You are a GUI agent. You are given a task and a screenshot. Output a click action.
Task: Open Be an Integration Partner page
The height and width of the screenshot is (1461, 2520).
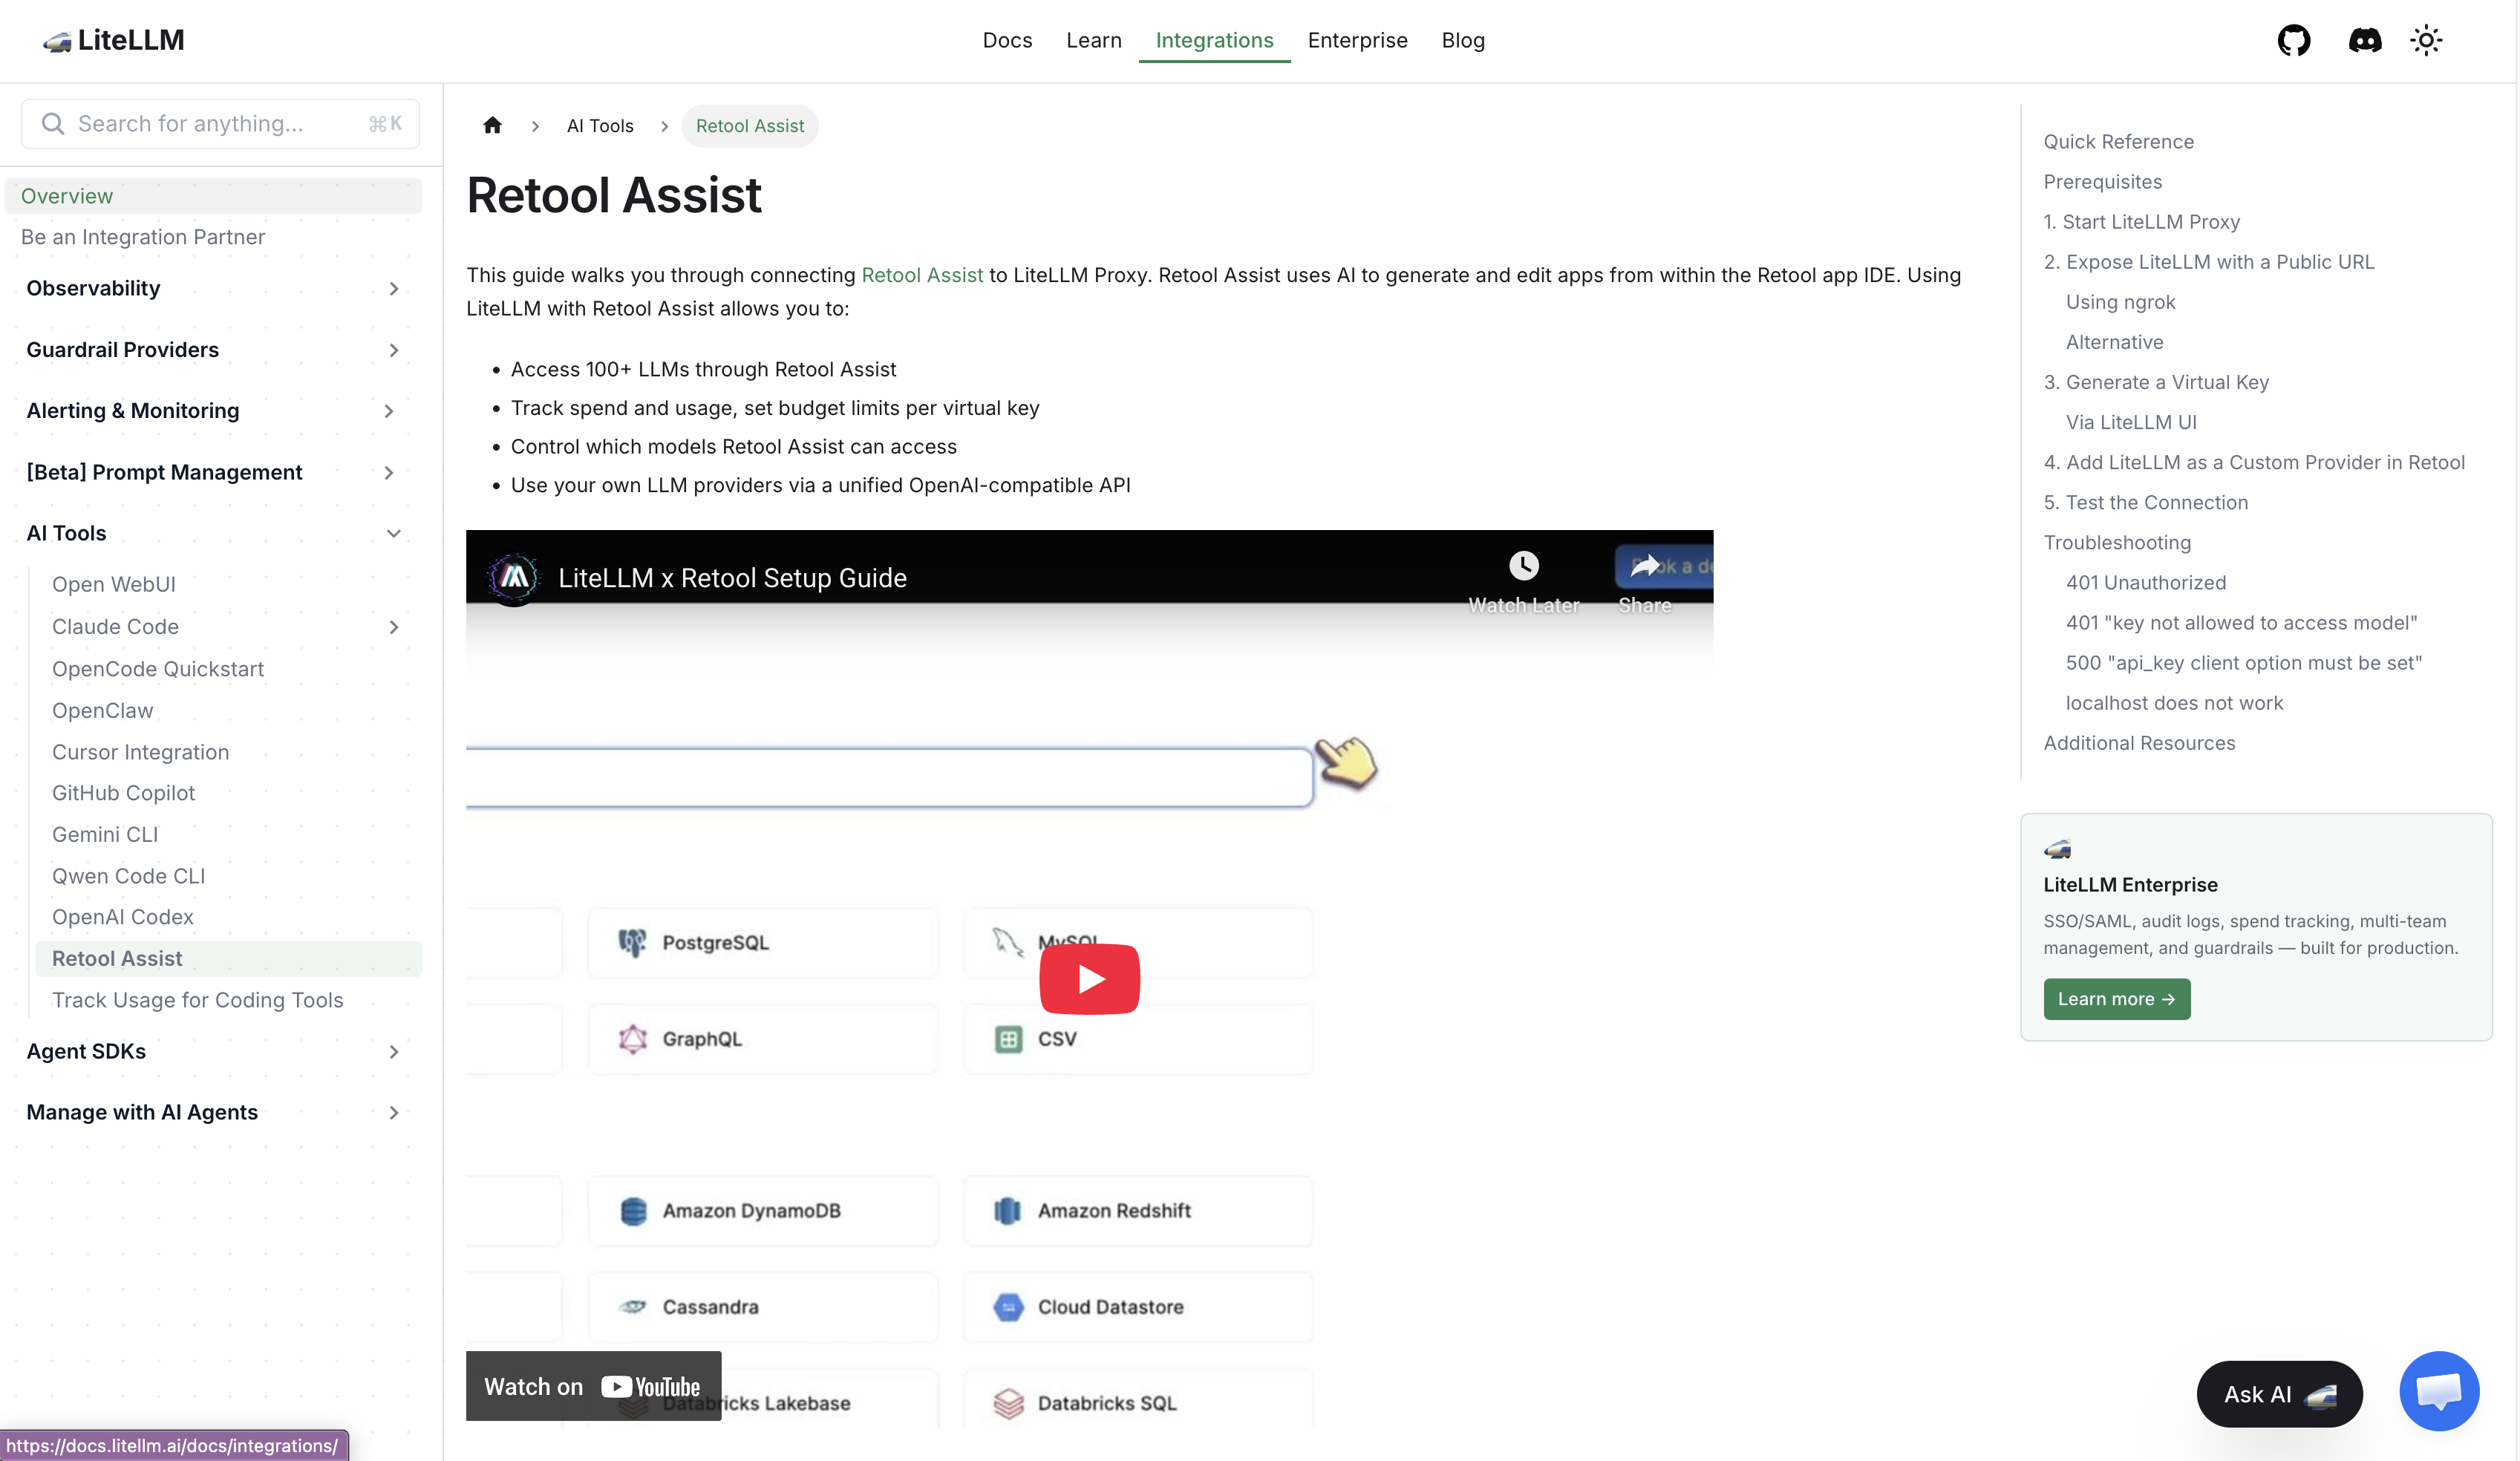pyautogui.click(x=143, y=237)
